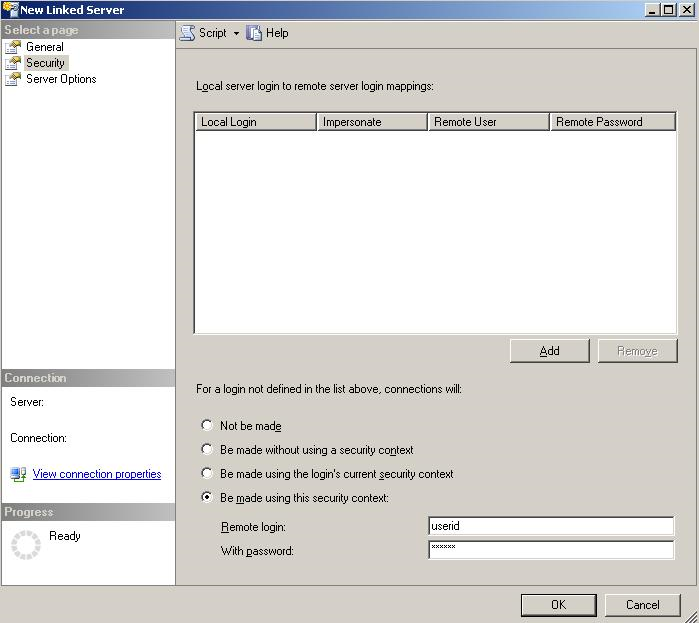Click the Server Options page icon
Screen dimensions: 699x623
click(x=13, y=79)
